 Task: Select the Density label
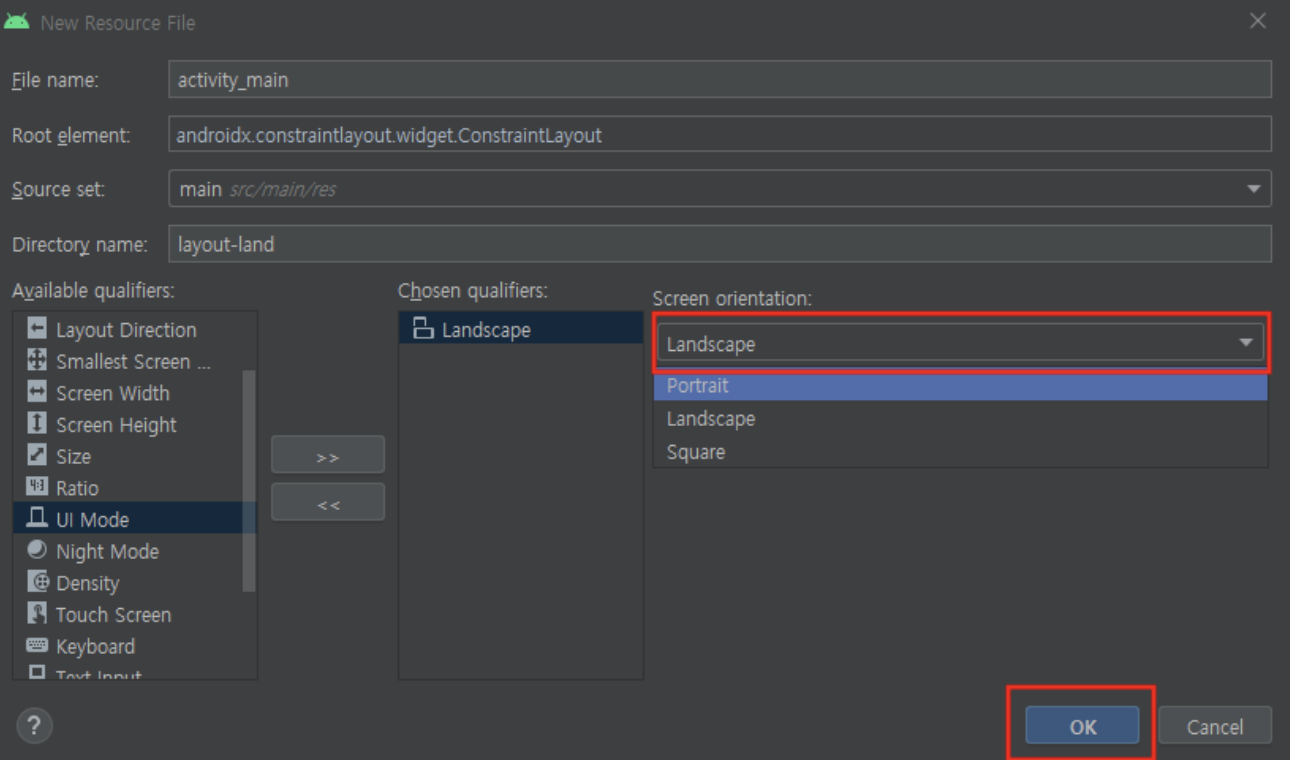pyautogui.click(x=87, y=583)
